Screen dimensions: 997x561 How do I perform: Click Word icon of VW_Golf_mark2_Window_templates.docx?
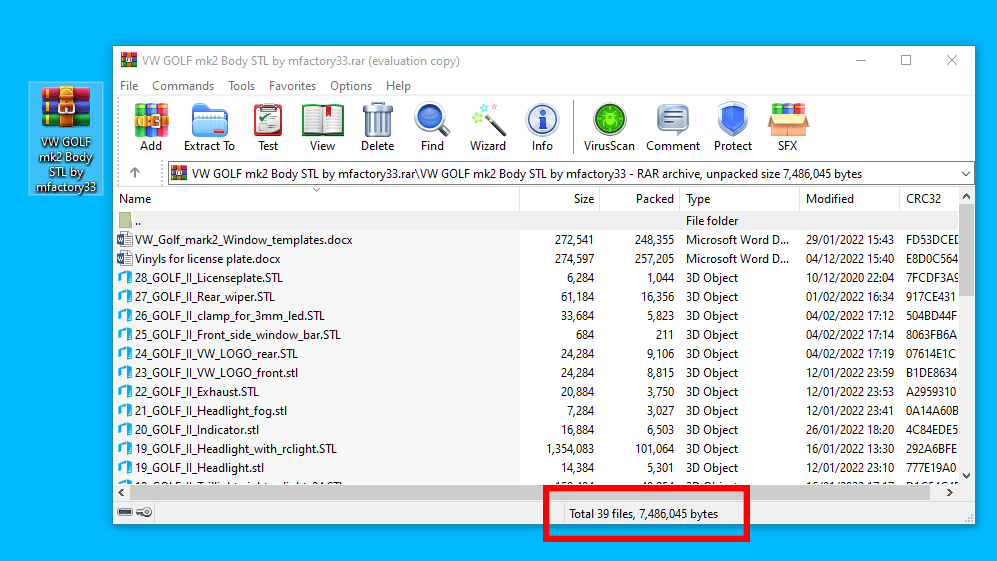(x=125, y=240)
